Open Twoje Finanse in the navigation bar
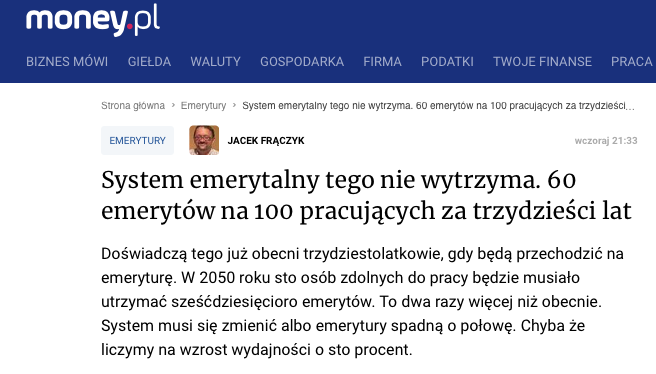Image resolution: width=656 pixels, height=374 pixels. point(542,62)
